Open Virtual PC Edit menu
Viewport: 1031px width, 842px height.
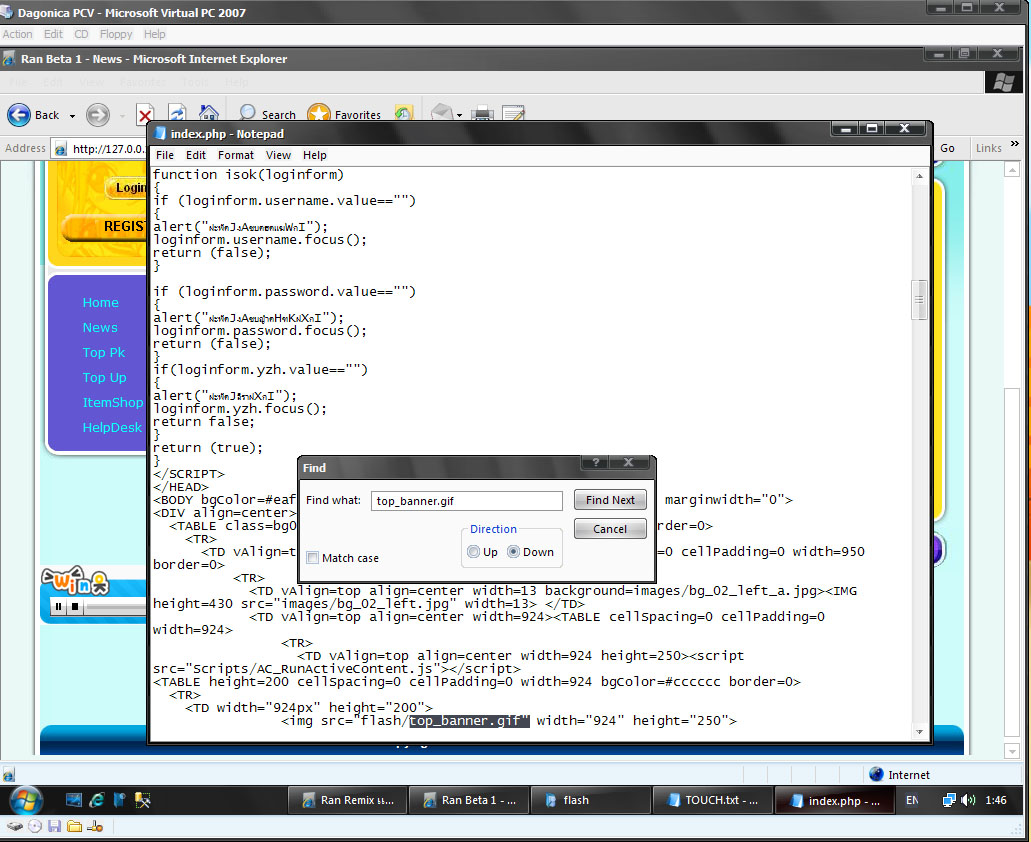point(53,34)
